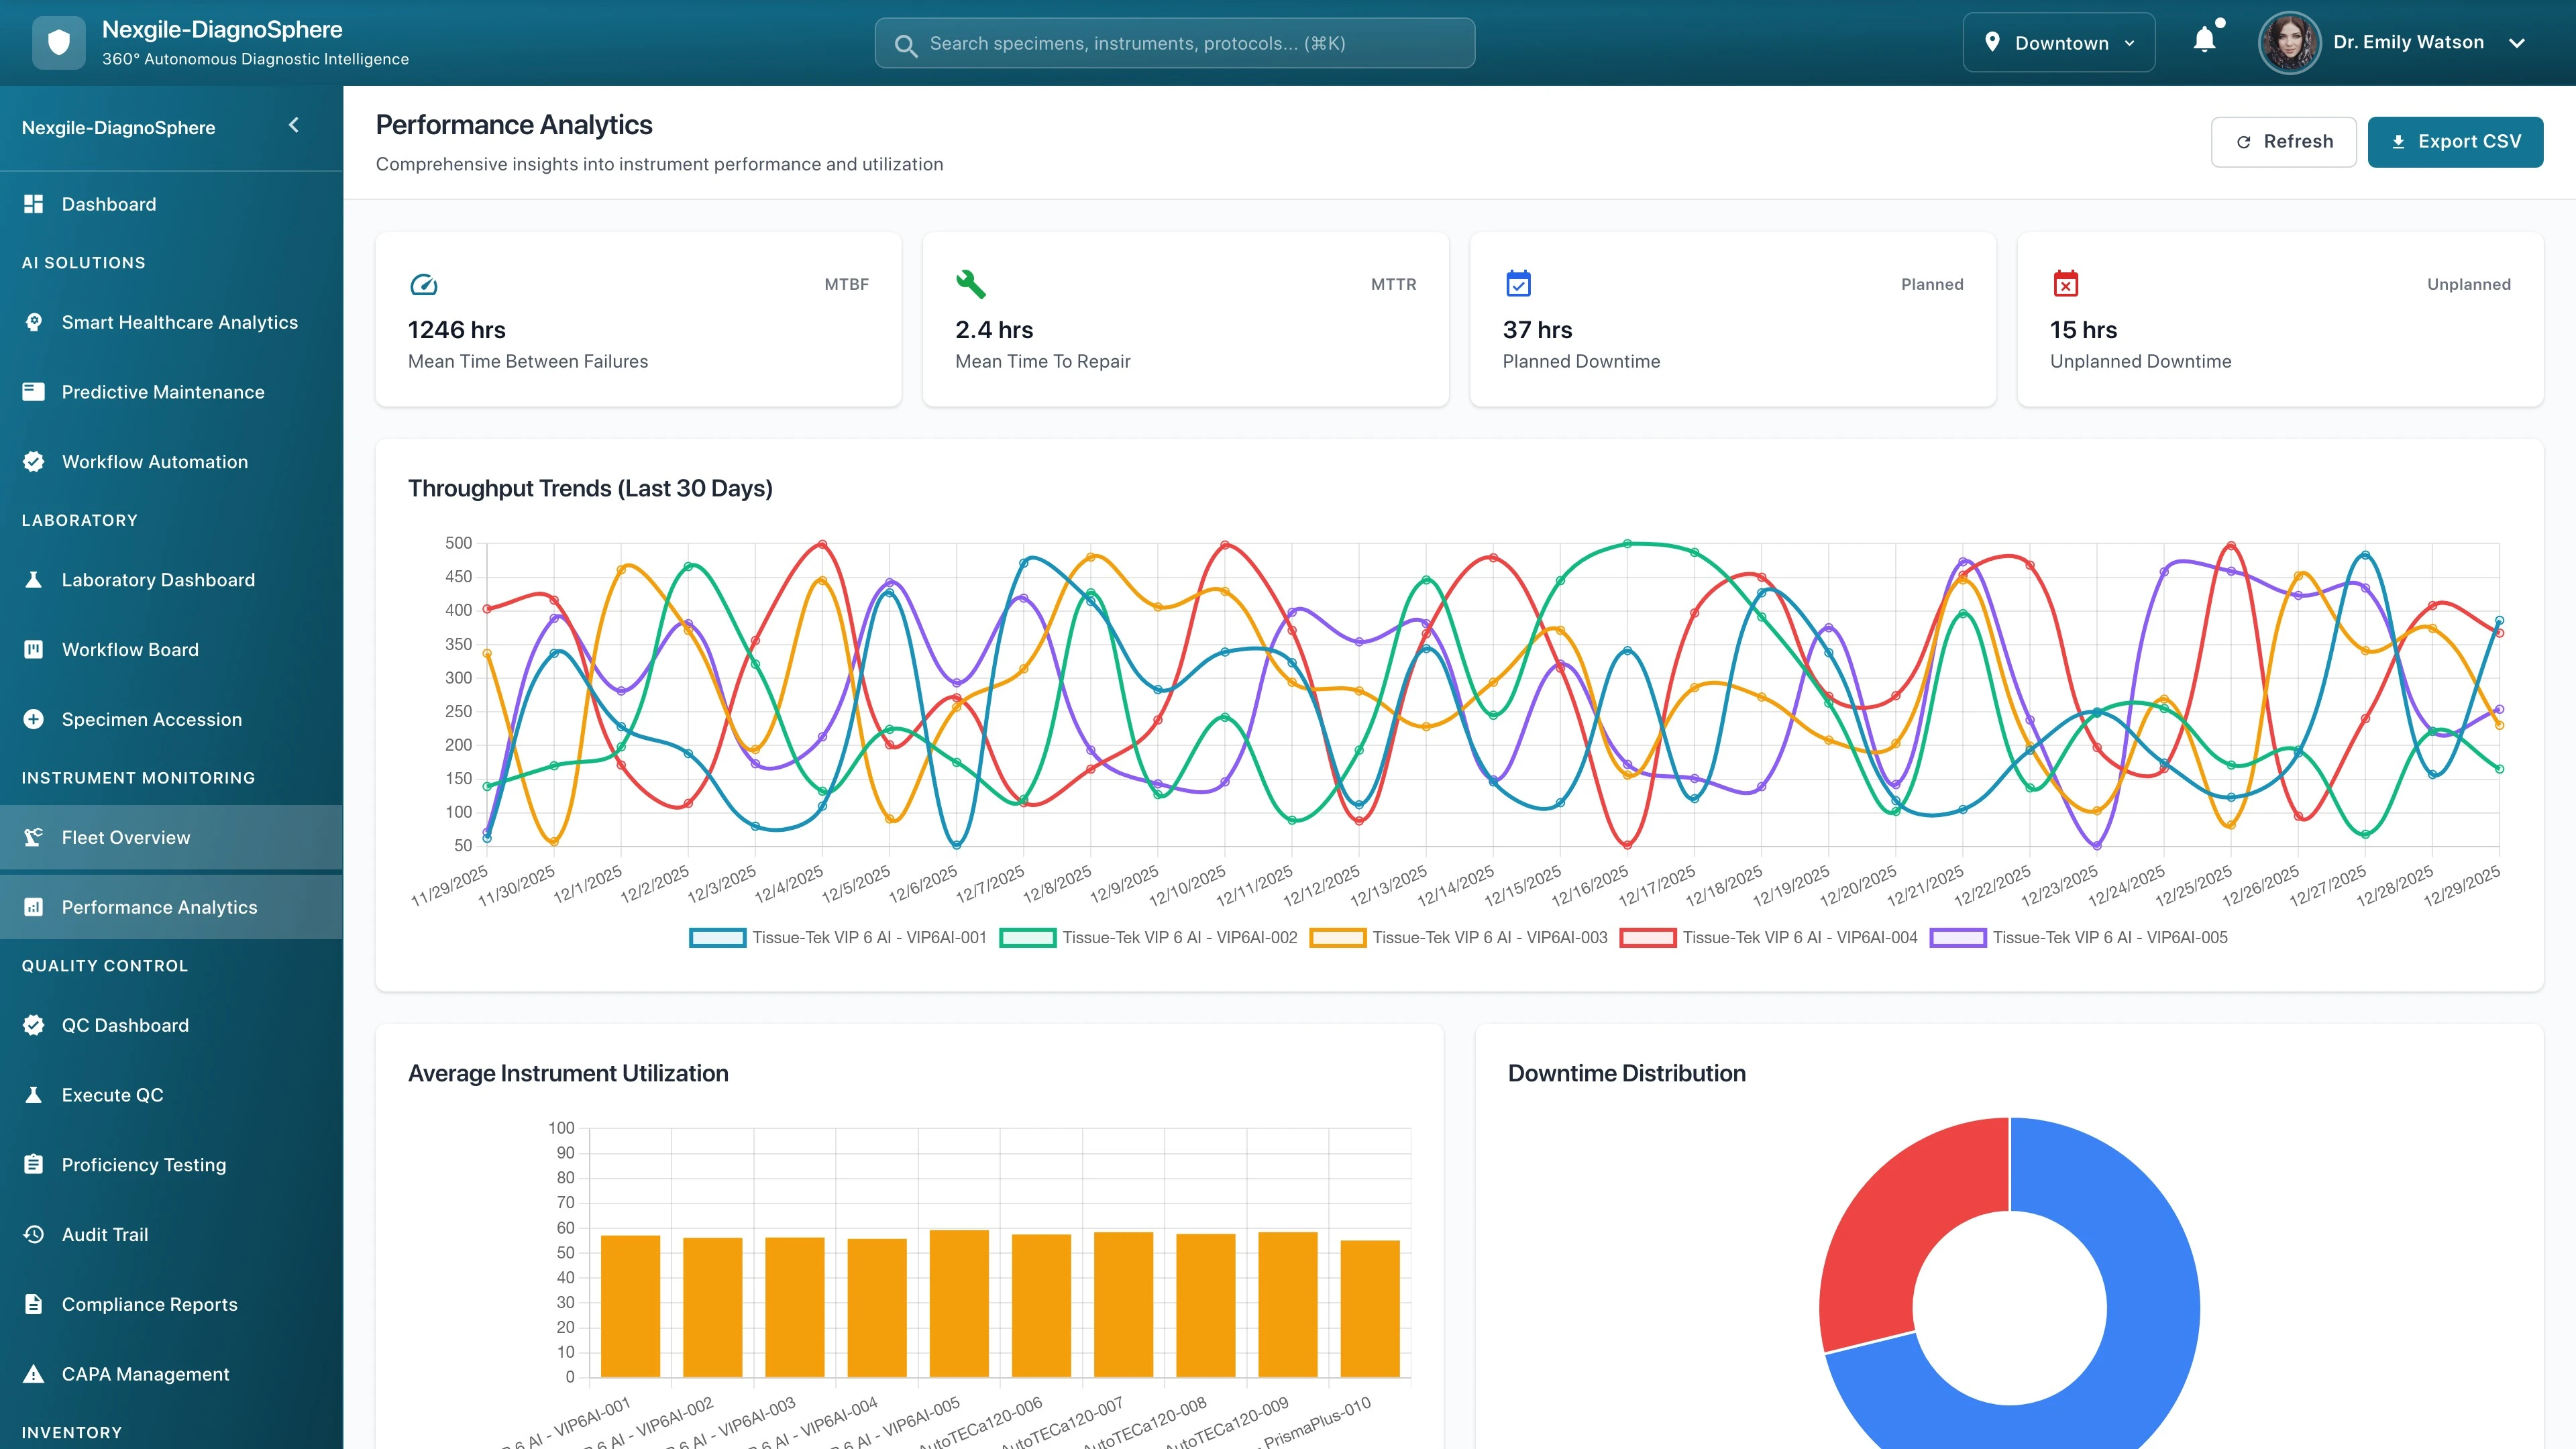The image size is (2576, 1449).
Task: Open the Audit Trail history icon
Action: tap(33, 1234)
